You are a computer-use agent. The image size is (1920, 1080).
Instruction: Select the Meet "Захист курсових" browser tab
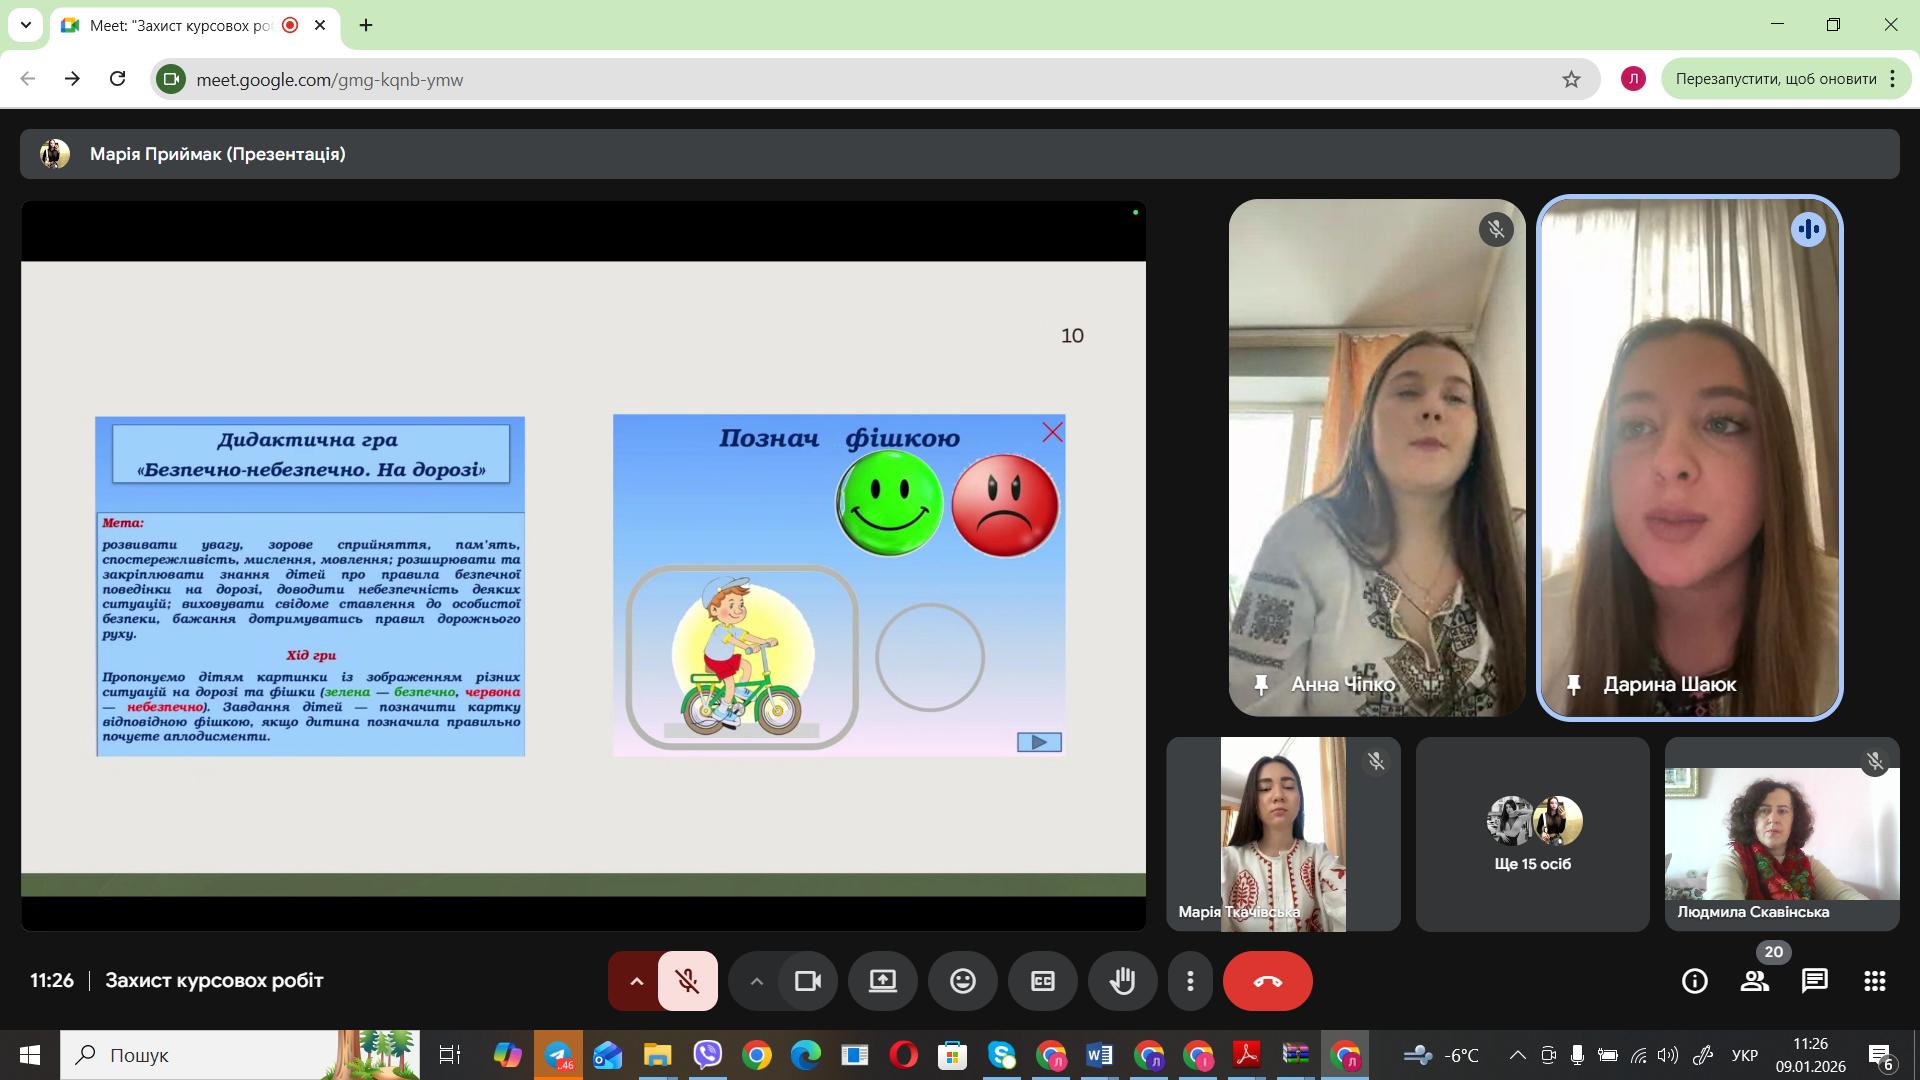[x=180, y=25]
